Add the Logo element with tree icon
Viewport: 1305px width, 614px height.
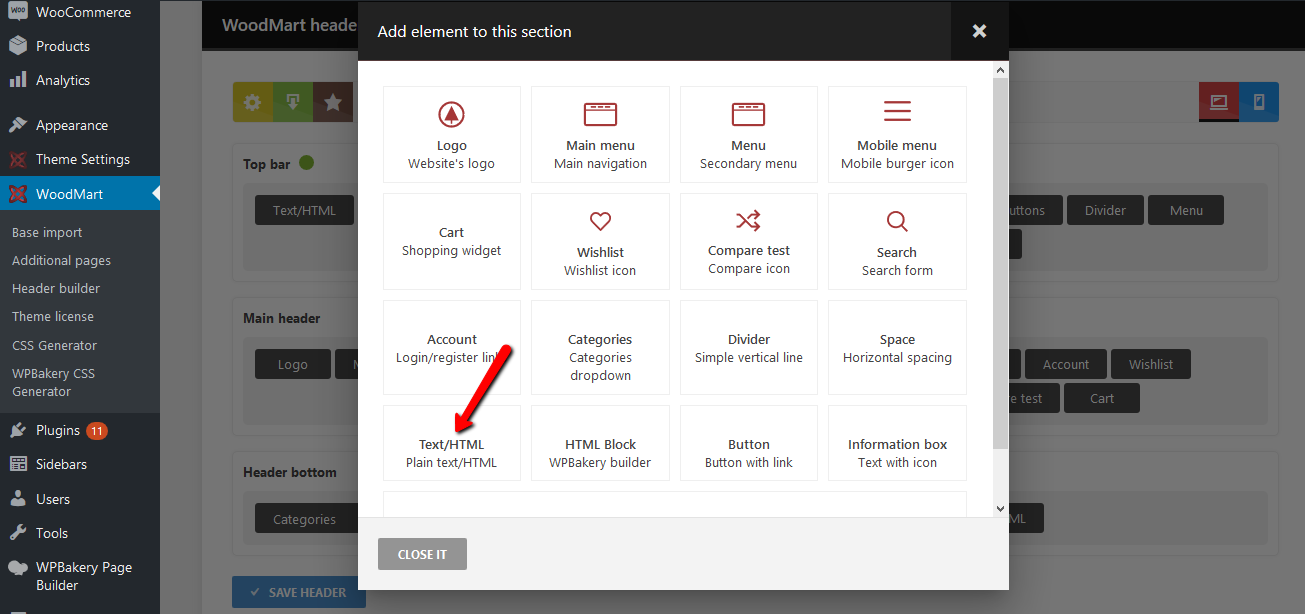[x=452, y=134]
